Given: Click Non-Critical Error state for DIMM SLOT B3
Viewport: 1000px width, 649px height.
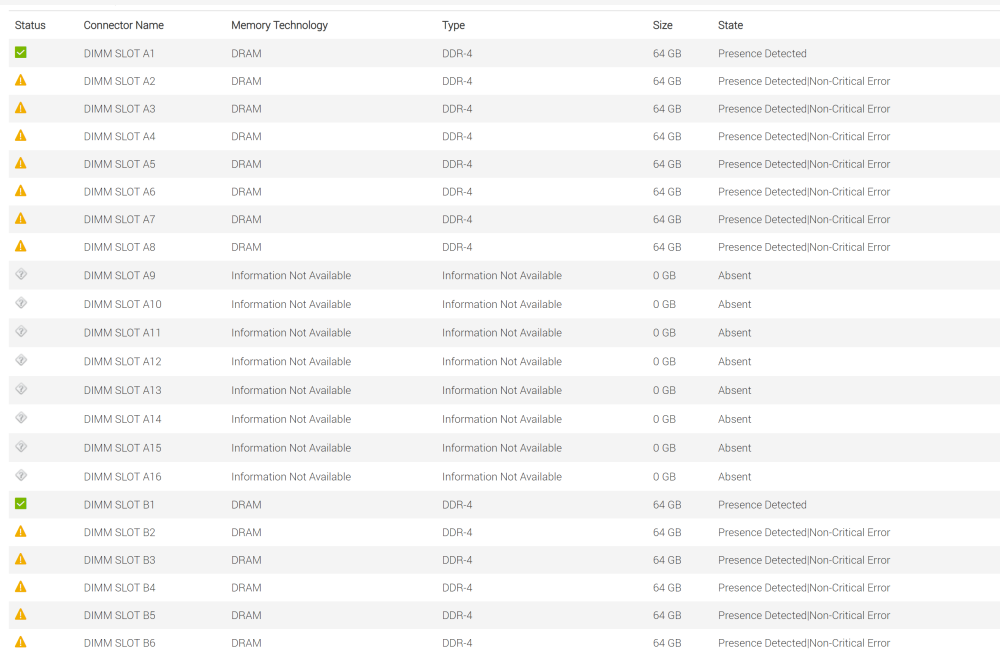Looking at the screenshot, I should coord(849,560).
